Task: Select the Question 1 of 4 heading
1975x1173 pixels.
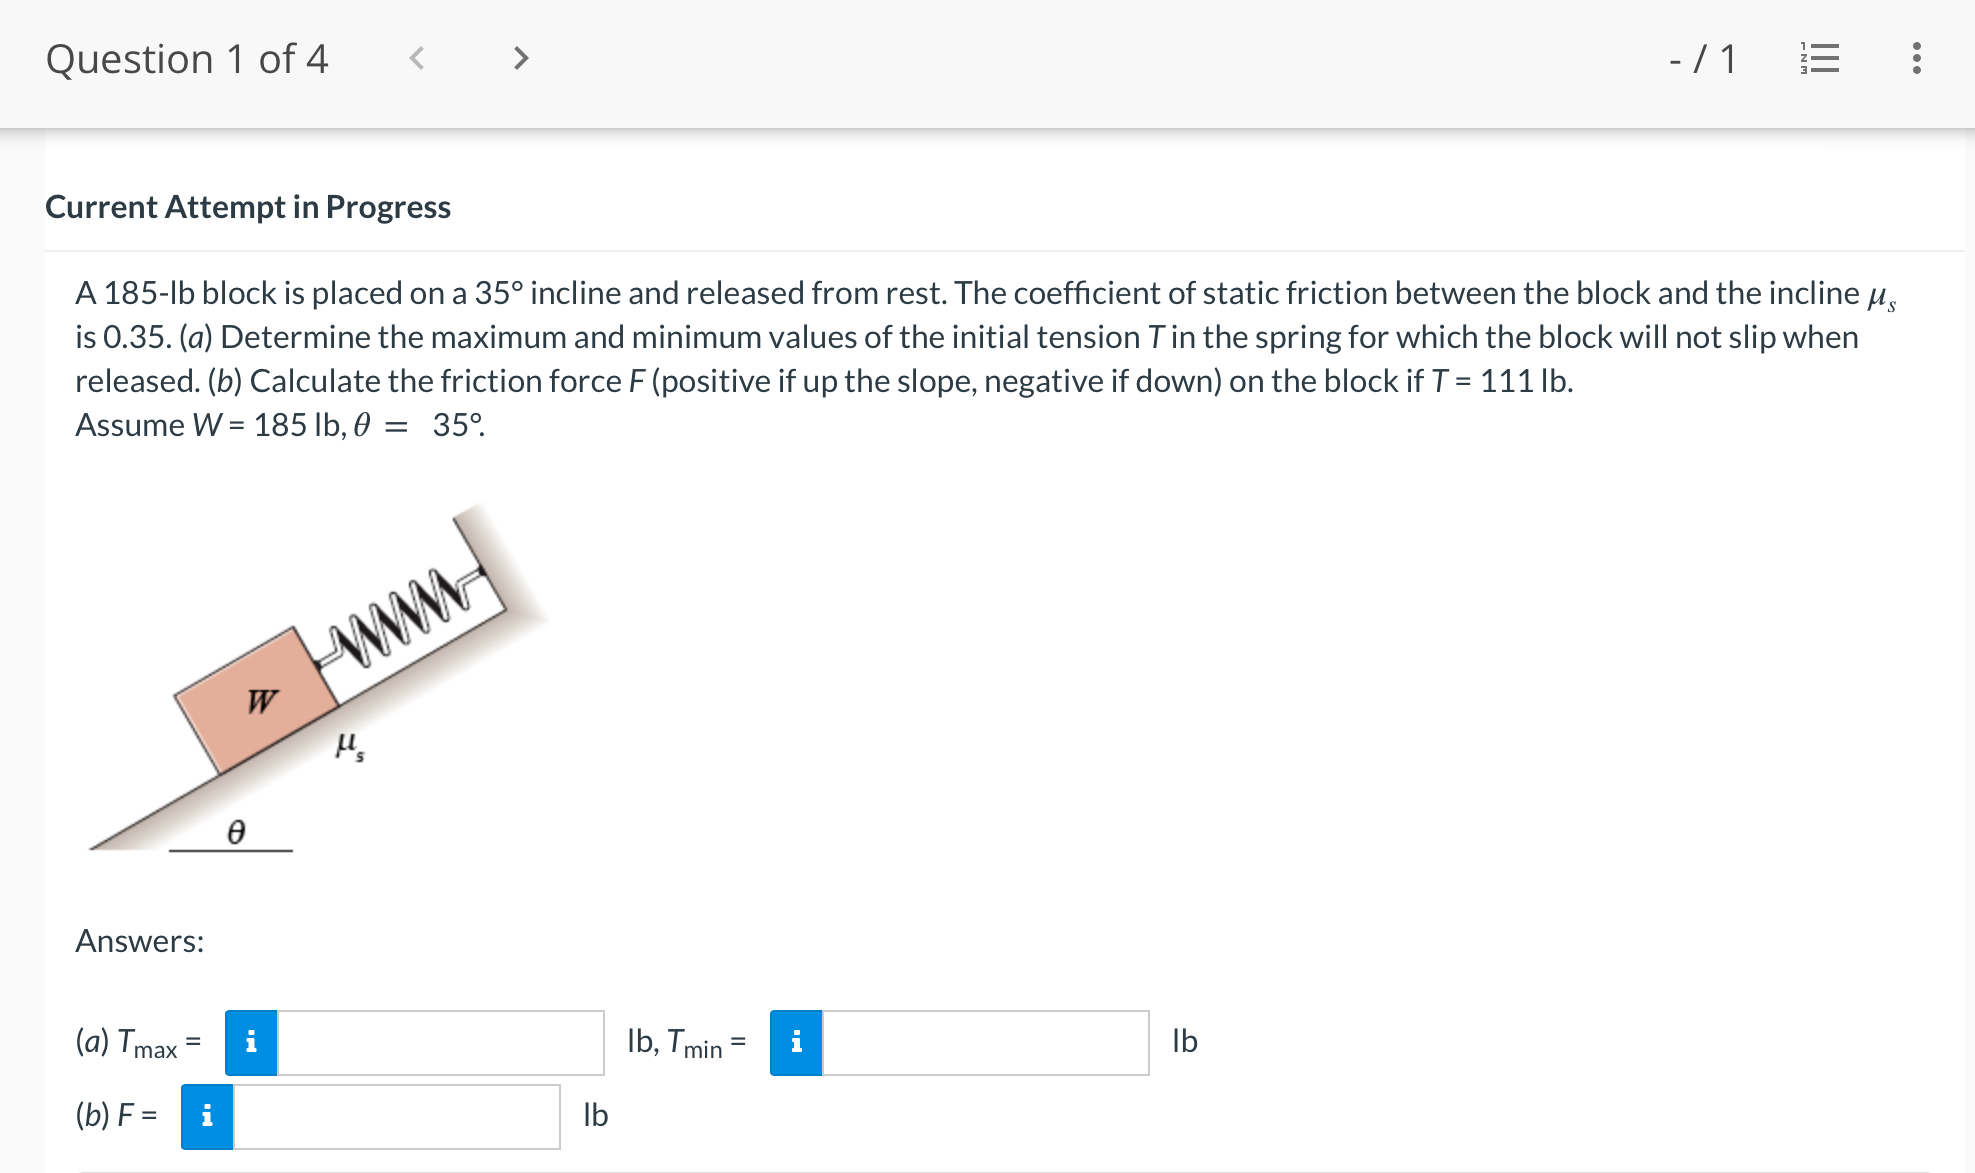Action: 188,58
